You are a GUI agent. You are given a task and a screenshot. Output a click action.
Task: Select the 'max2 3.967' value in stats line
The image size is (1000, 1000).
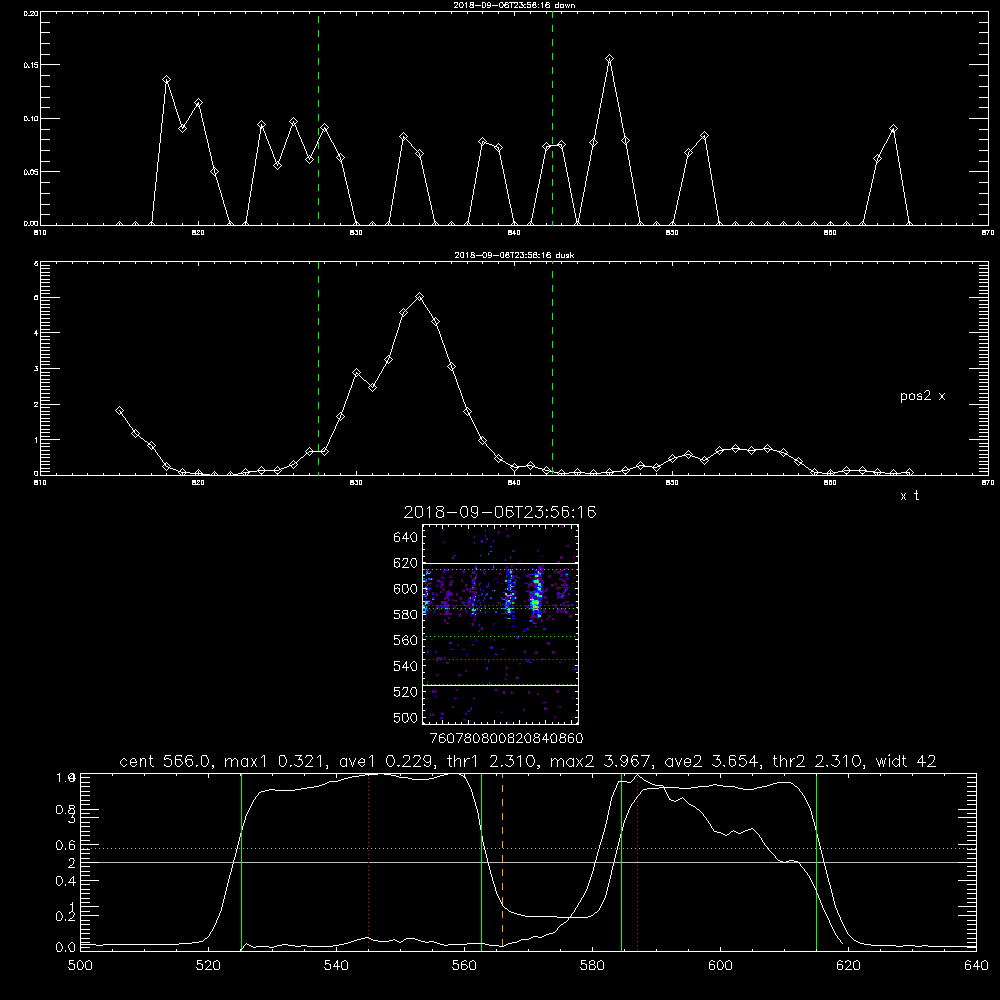pyautogui.click(x=599, y=761)
